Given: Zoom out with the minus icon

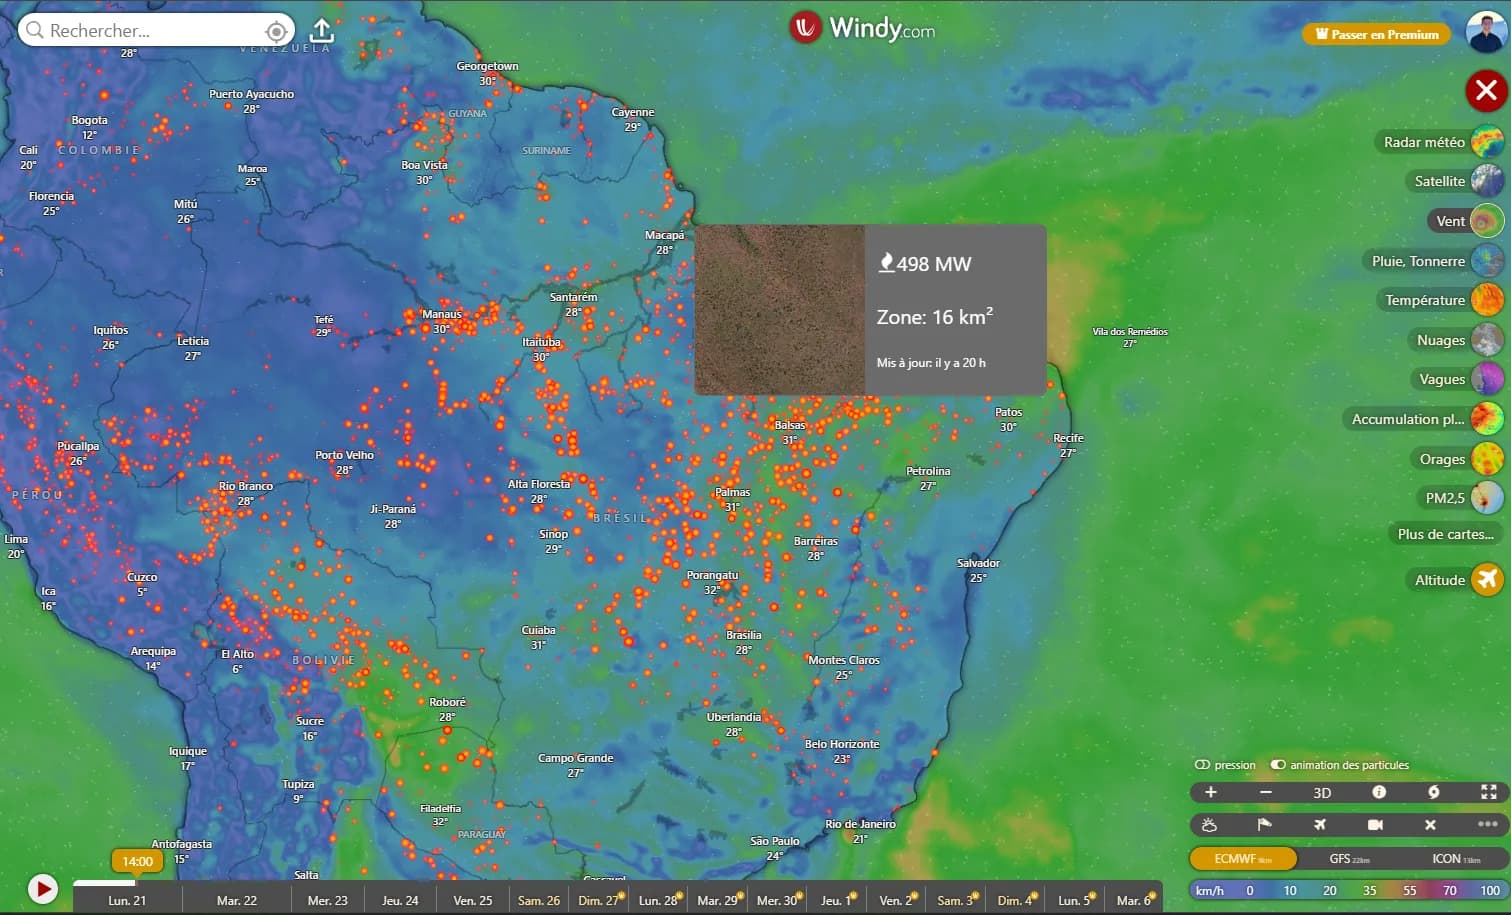Looking at the screenshot, I should (x=1266, y=792).
